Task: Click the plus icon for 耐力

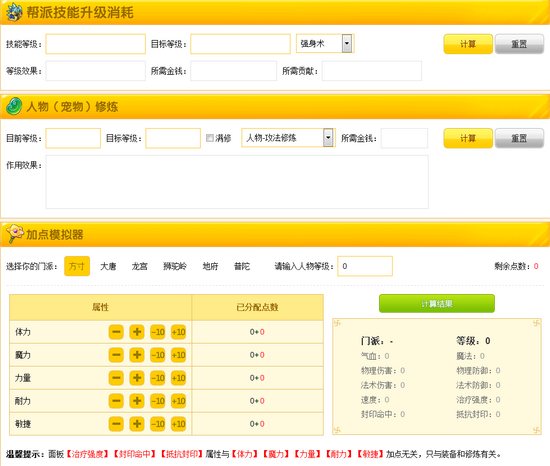Action: pyautogui.click(x=137, y=401)
